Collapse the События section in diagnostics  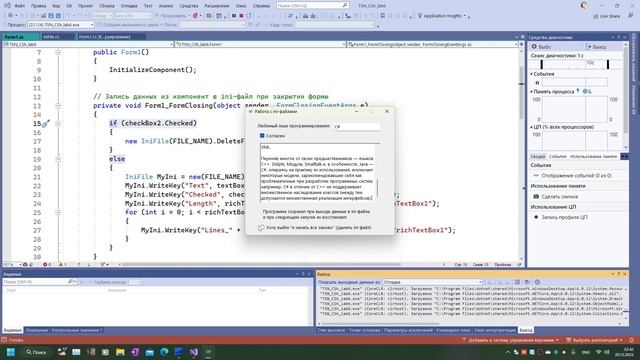click(x=532, y=74)
